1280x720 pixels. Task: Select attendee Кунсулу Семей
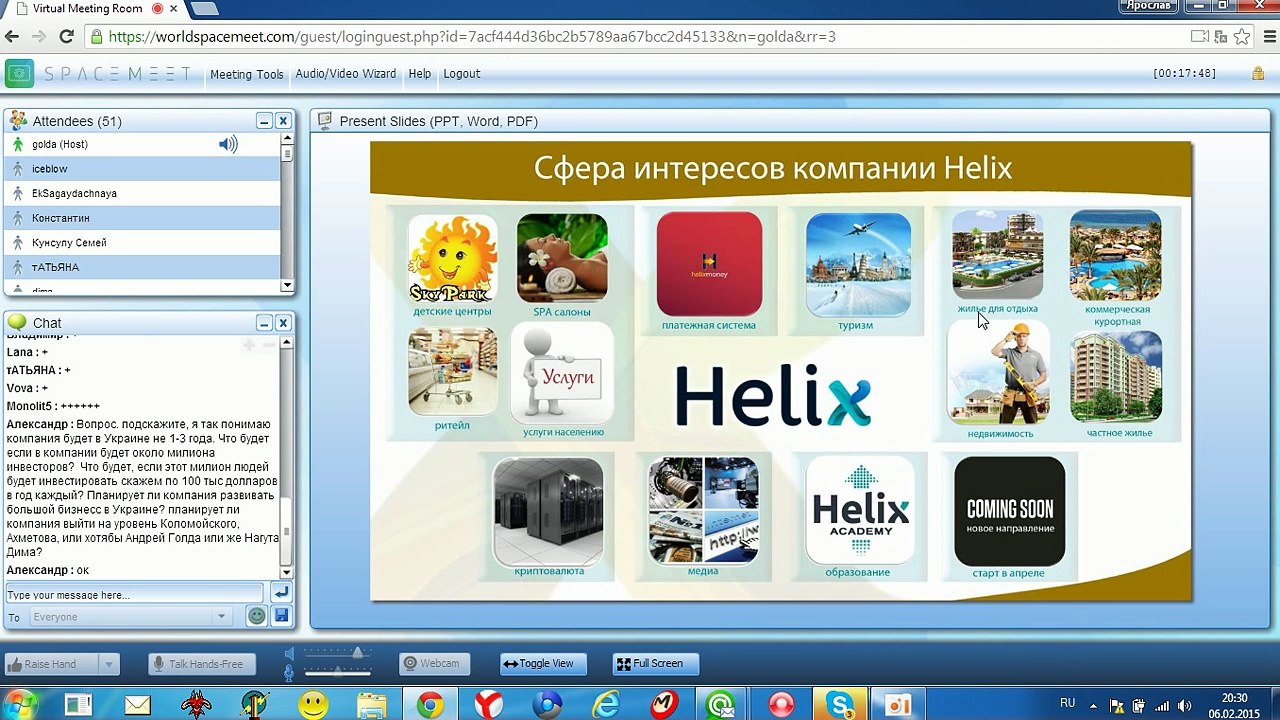142,242
